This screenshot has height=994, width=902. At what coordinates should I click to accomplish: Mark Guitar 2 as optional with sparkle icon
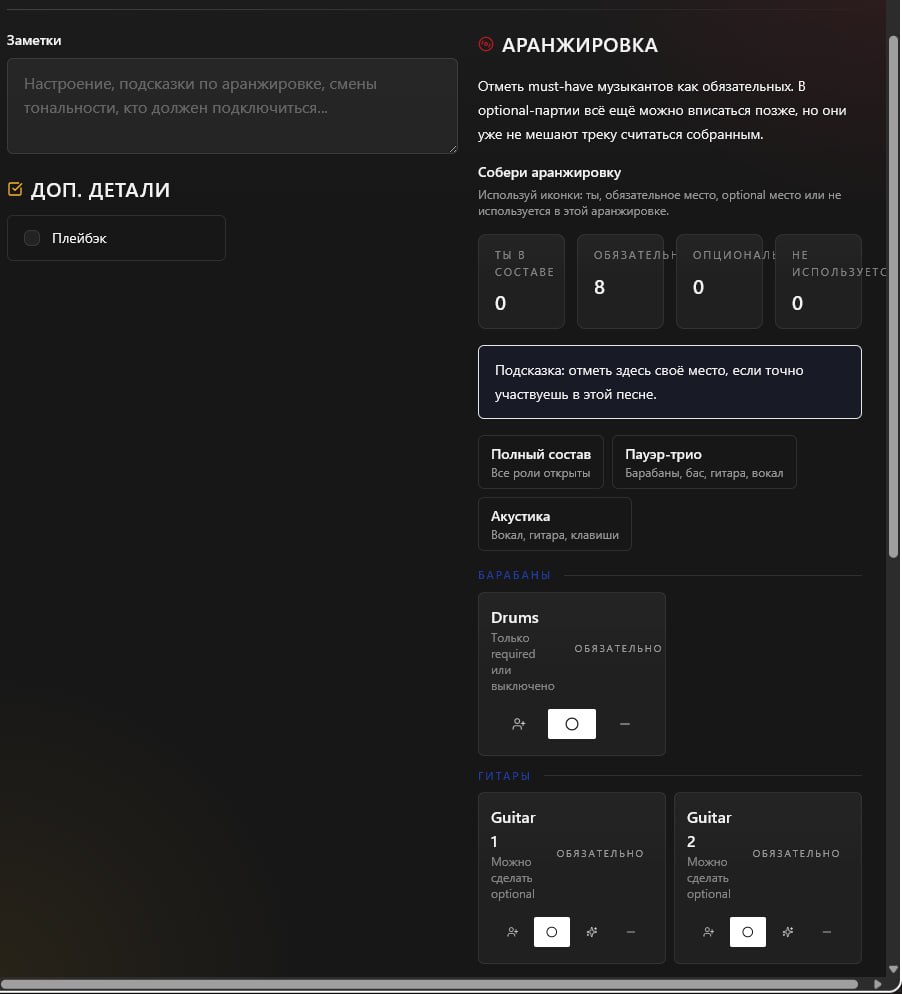pyautogui.click(x=787, y=932)
